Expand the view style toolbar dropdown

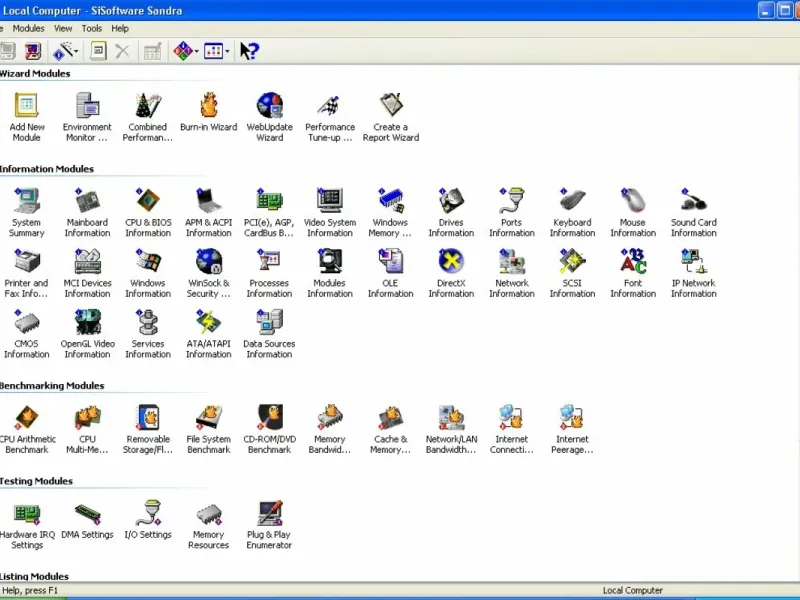[x=227, y=51]
